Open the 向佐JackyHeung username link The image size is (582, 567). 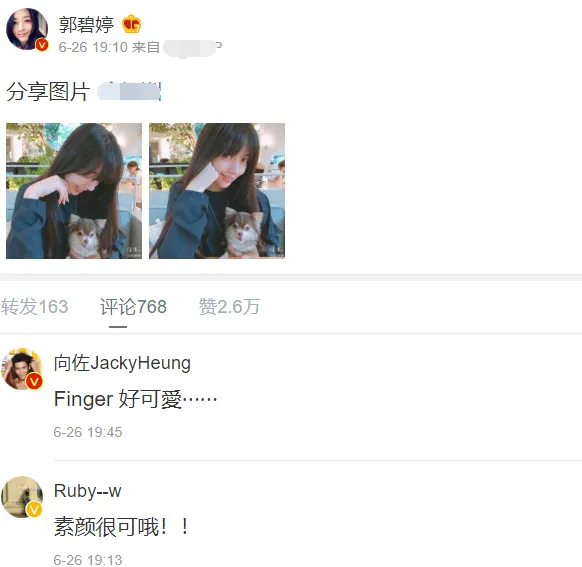(x=122, y=363)
